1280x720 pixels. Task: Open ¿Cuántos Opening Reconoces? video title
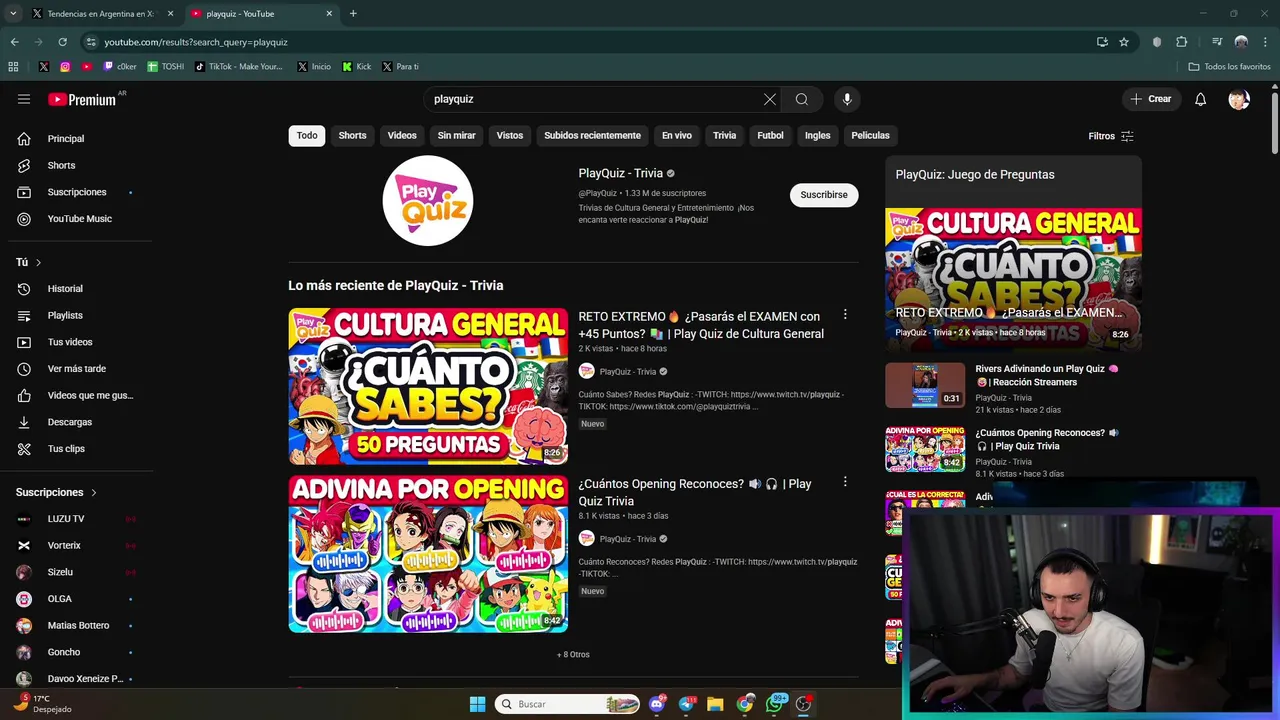pyautogui.click(x=695, y=492)
